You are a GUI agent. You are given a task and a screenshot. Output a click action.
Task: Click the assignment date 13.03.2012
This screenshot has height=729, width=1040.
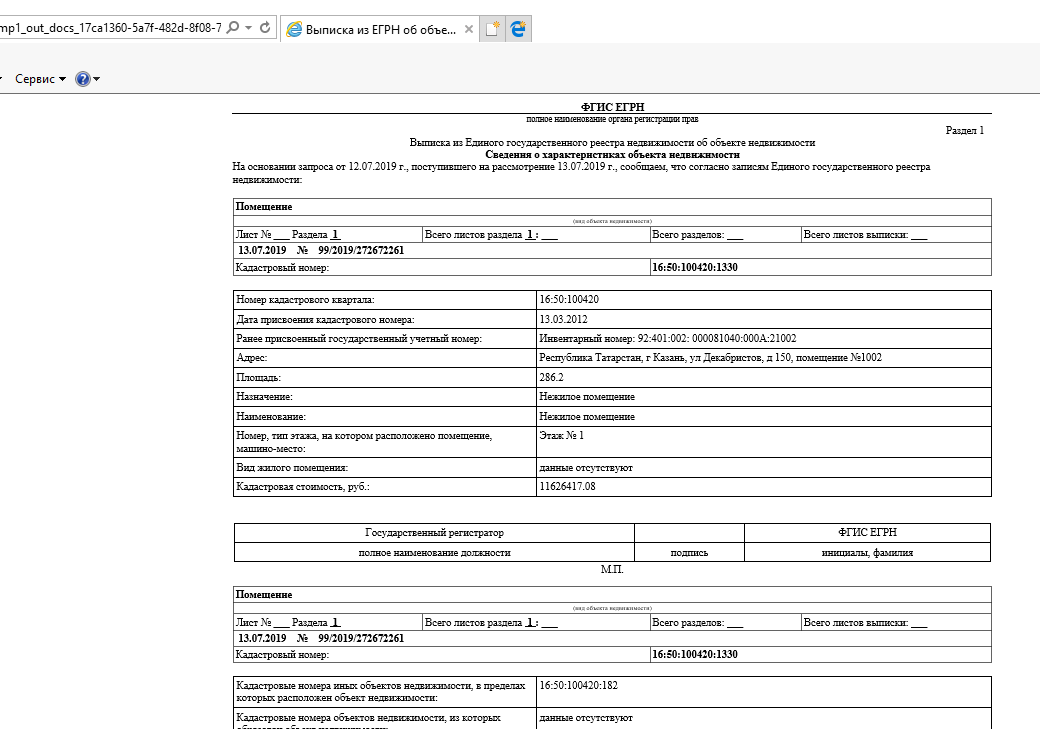564,319
